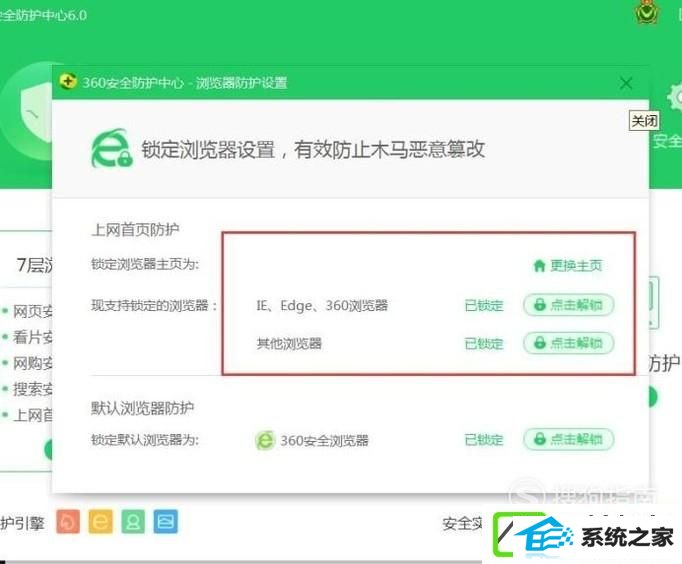Click the 360安全浏览器 name text

[324, 441]
